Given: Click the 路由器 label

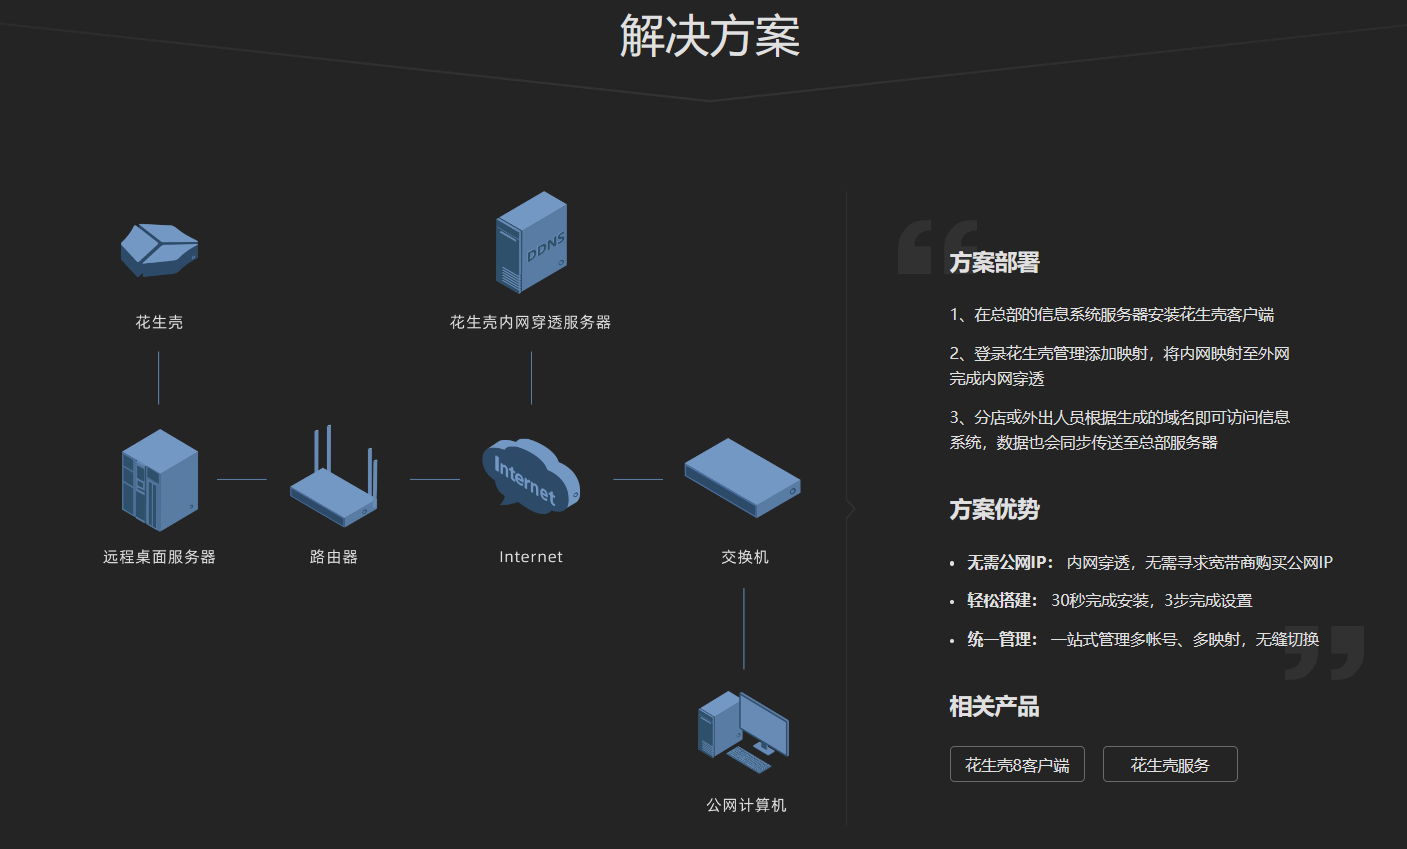Looking at the screenshot, I should [x=334, y=557].
